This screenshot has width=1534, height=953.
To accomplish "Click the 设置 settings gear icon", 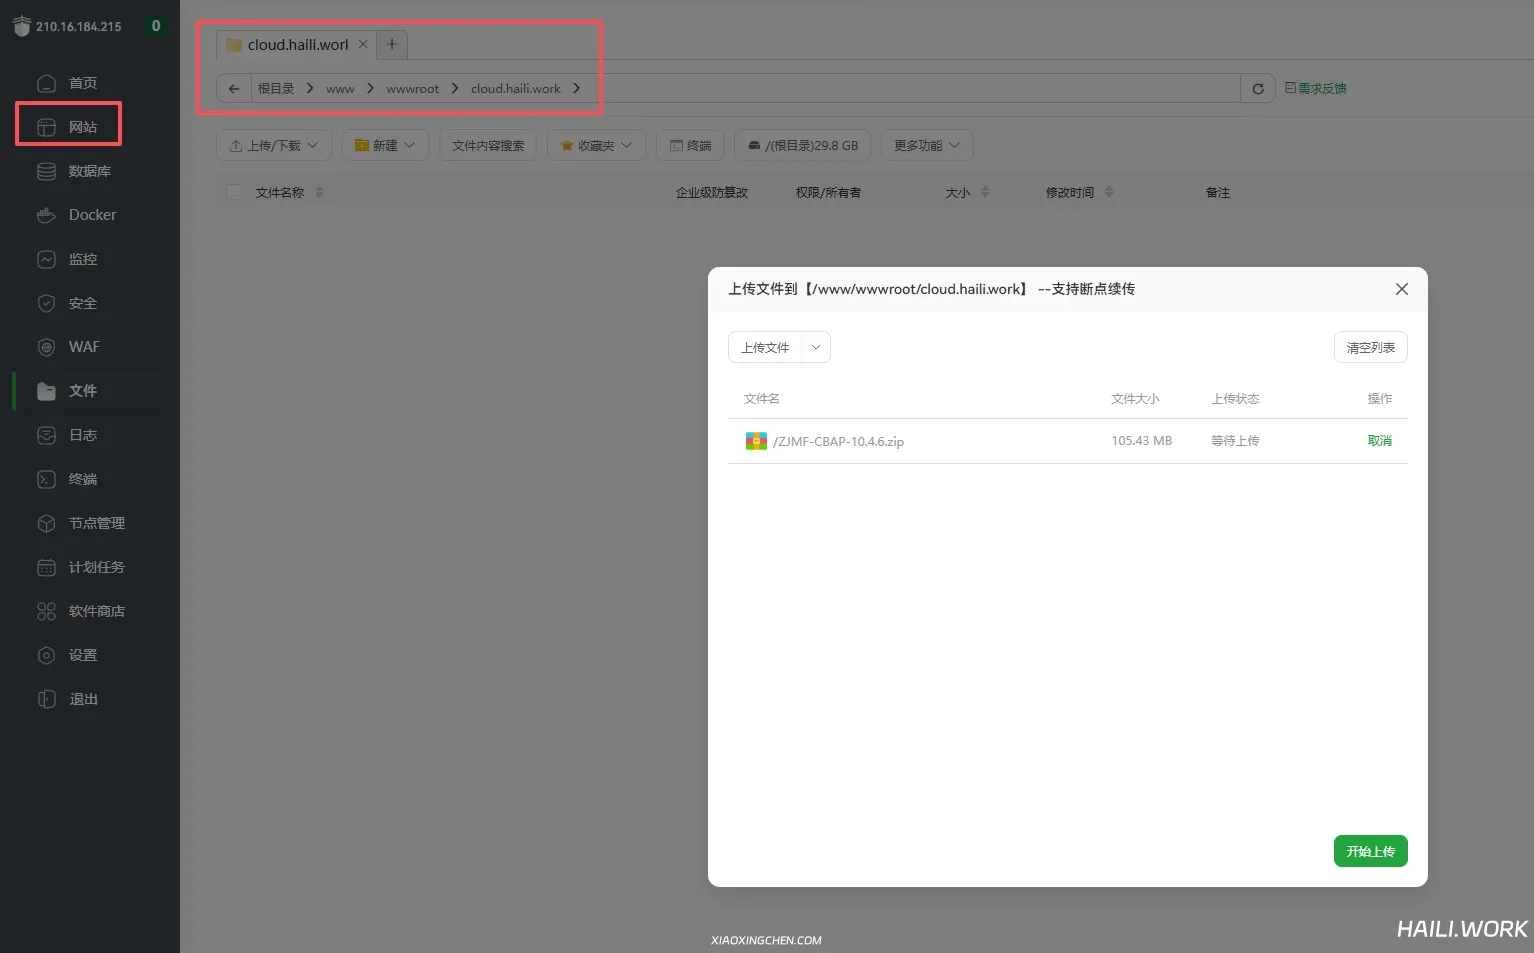I will (x=46, y=655).
